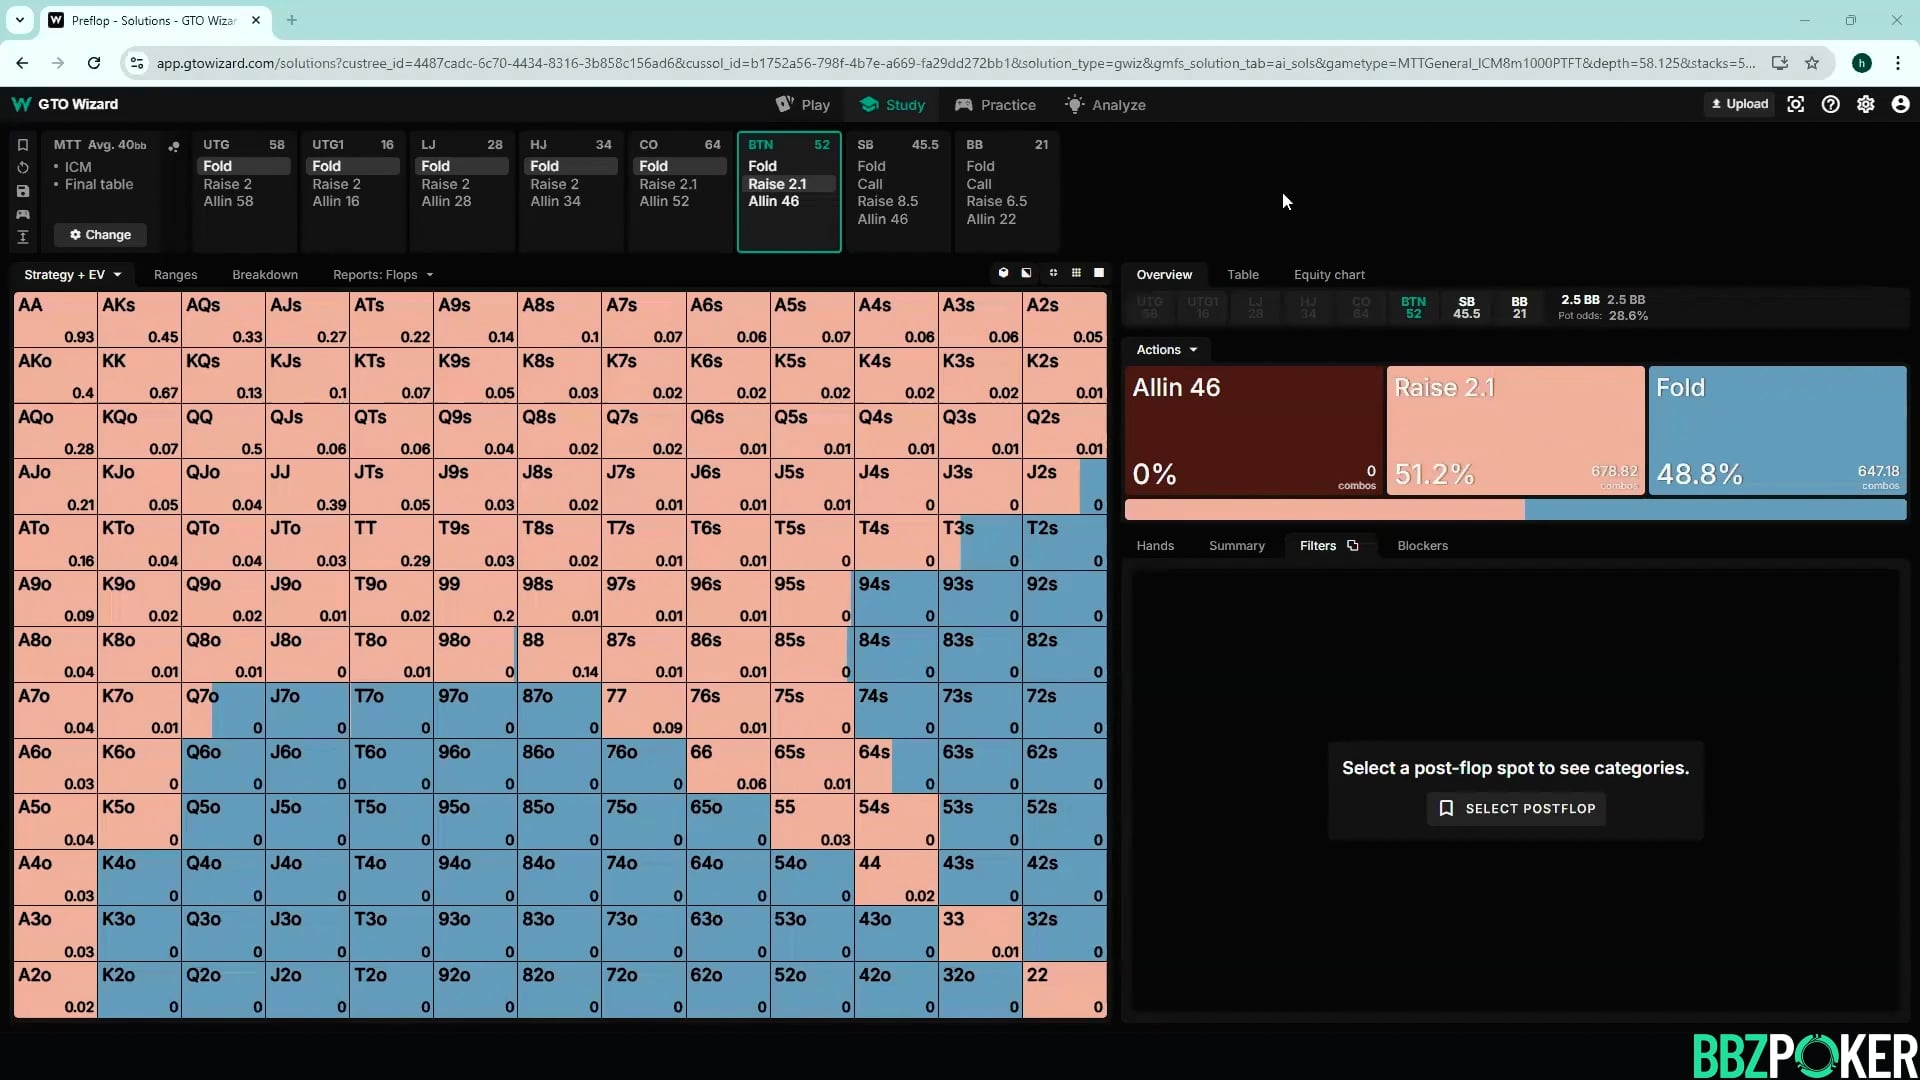Click the Change button
Viewport: 1920px width, 1080px height.
100,234
